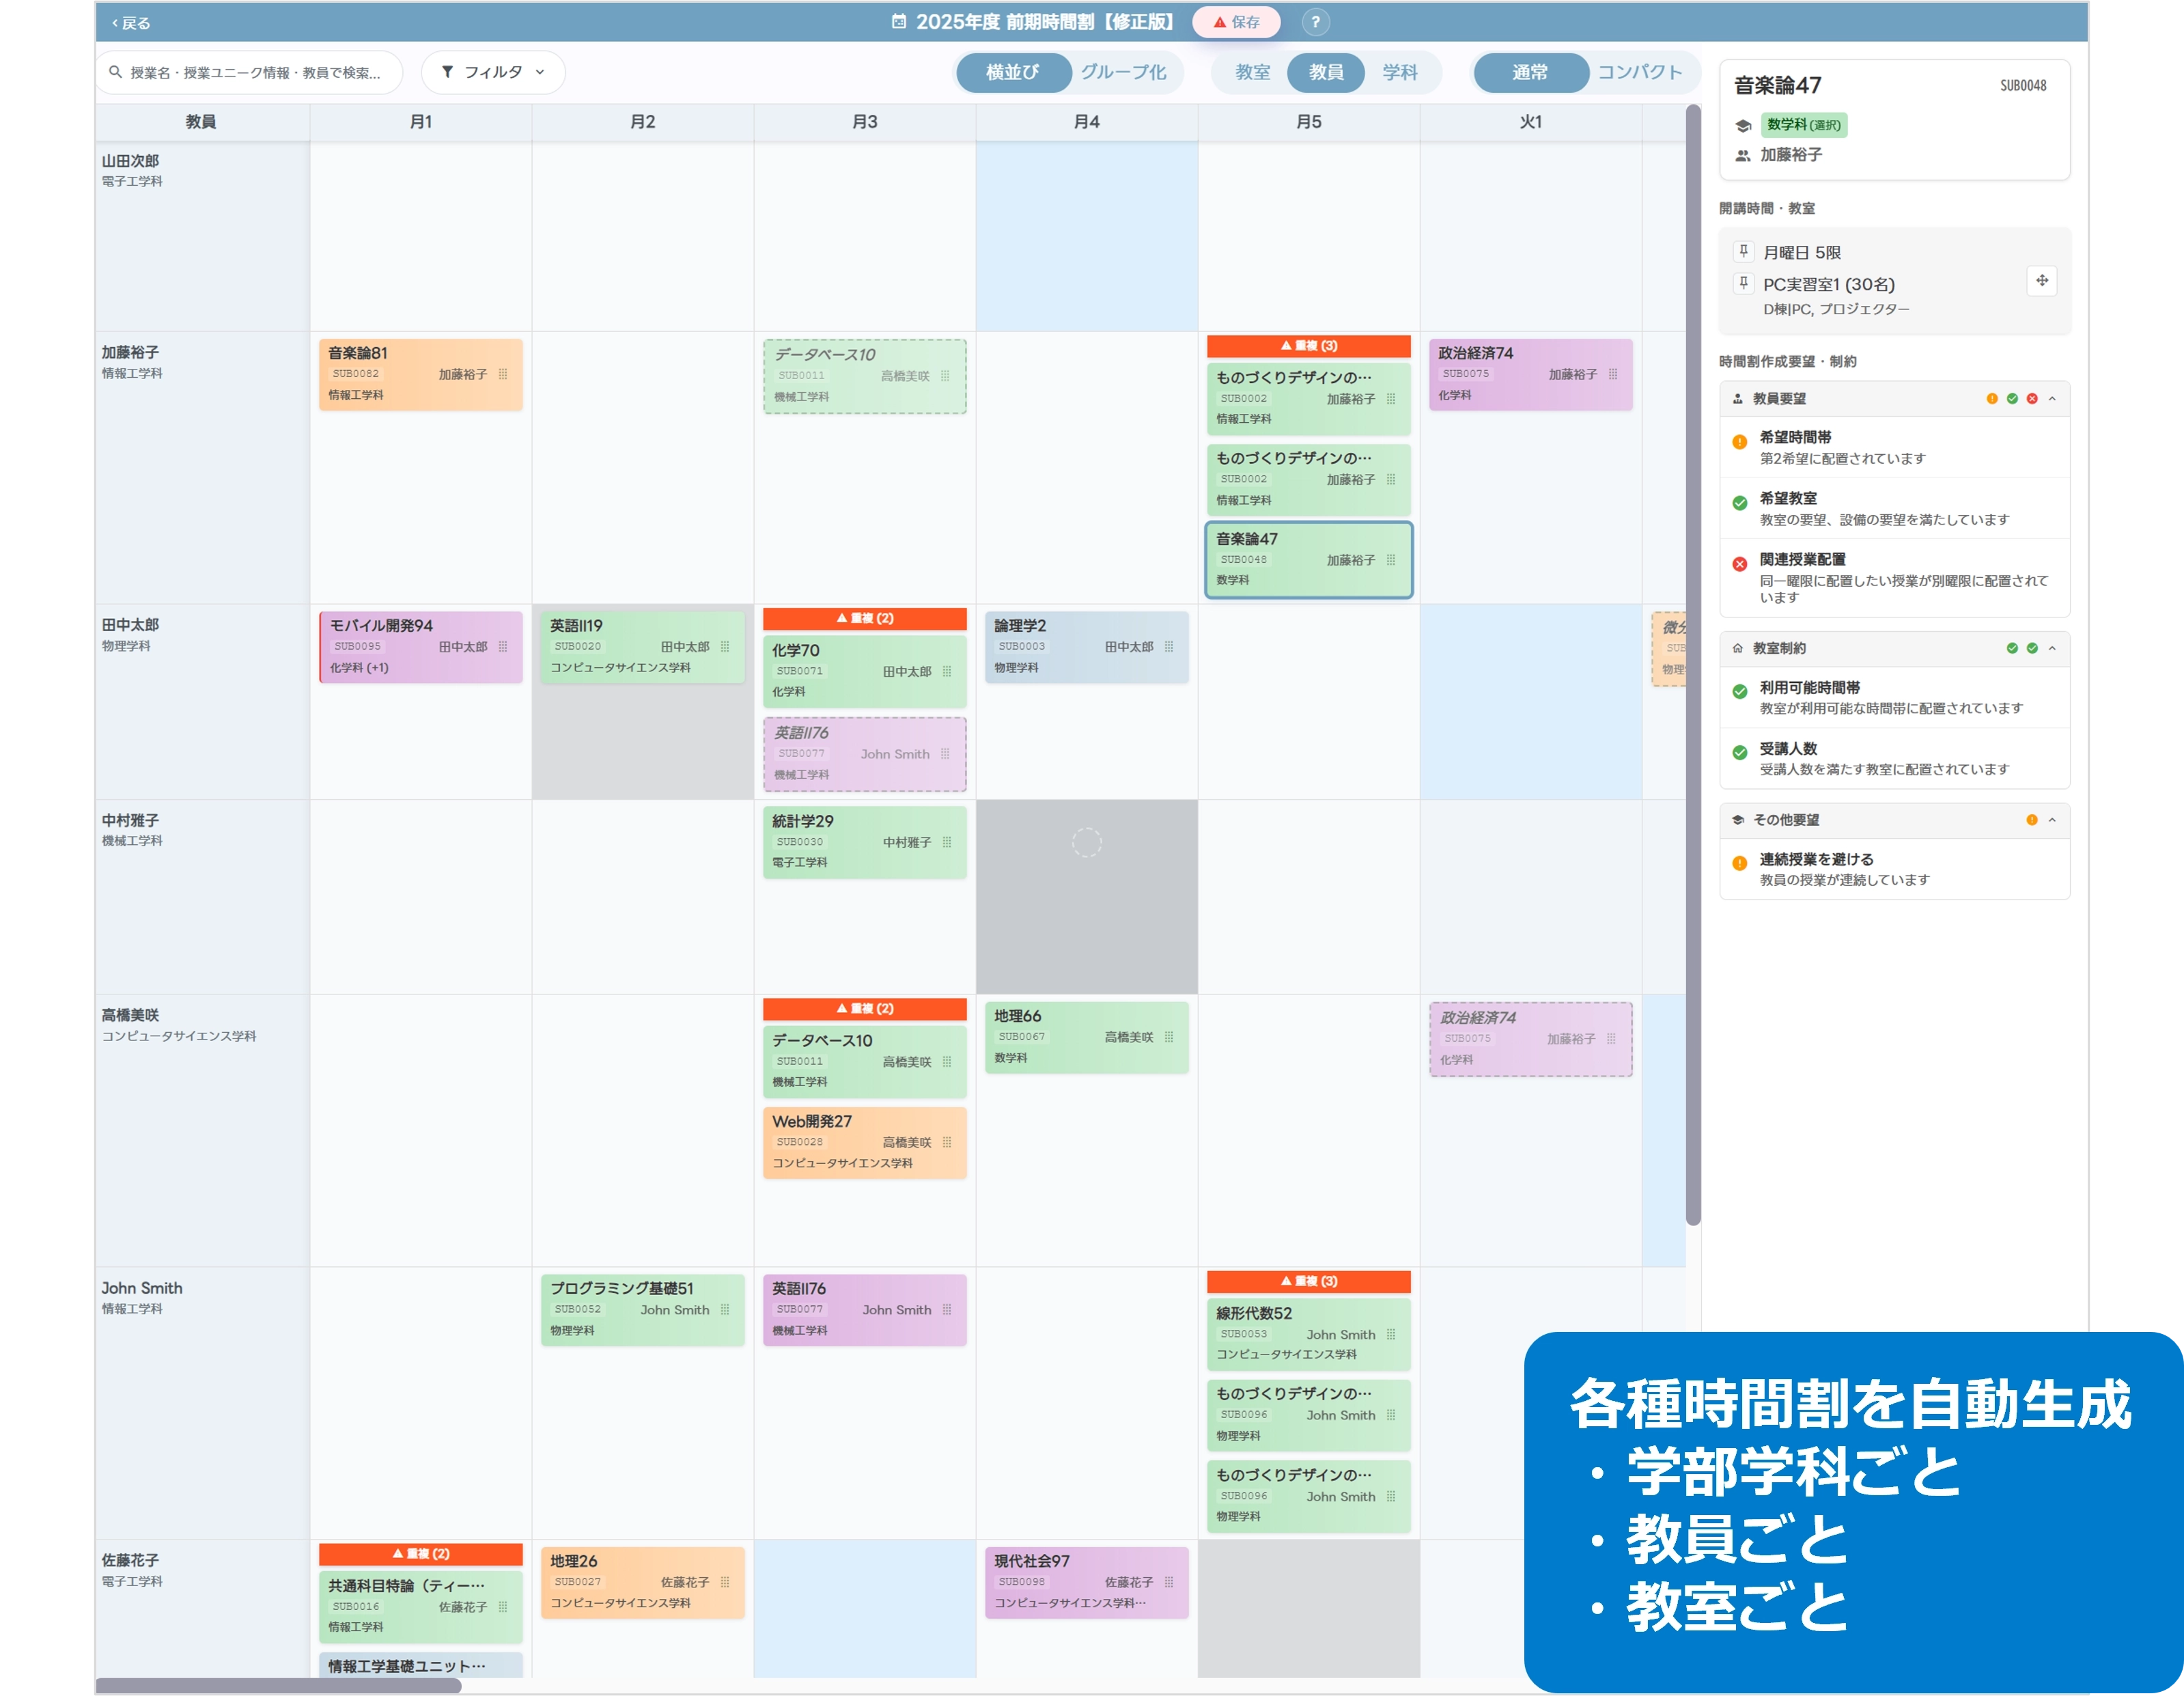Screen dimensions: 2184x1696
Task: Click the drag handle on 音楽論81 card
Action: (503, 374)
